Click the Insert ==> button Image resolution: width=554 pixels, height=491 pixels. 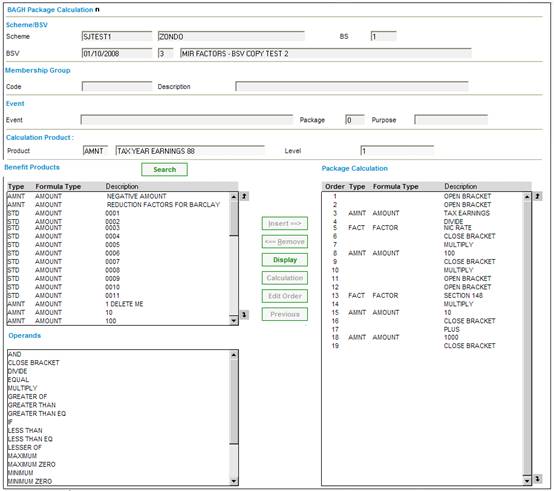[x=285, y=224]
